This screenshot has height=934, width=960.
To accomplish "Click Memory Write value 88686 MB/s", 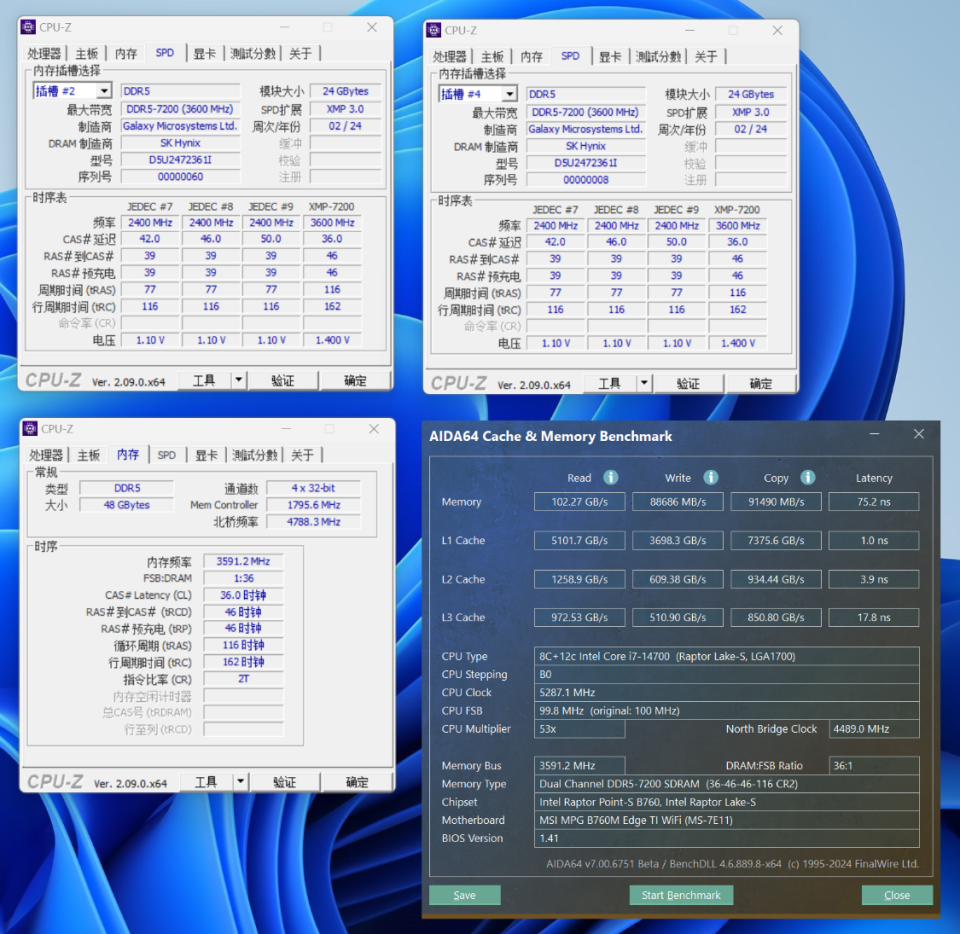I will 678,502.
